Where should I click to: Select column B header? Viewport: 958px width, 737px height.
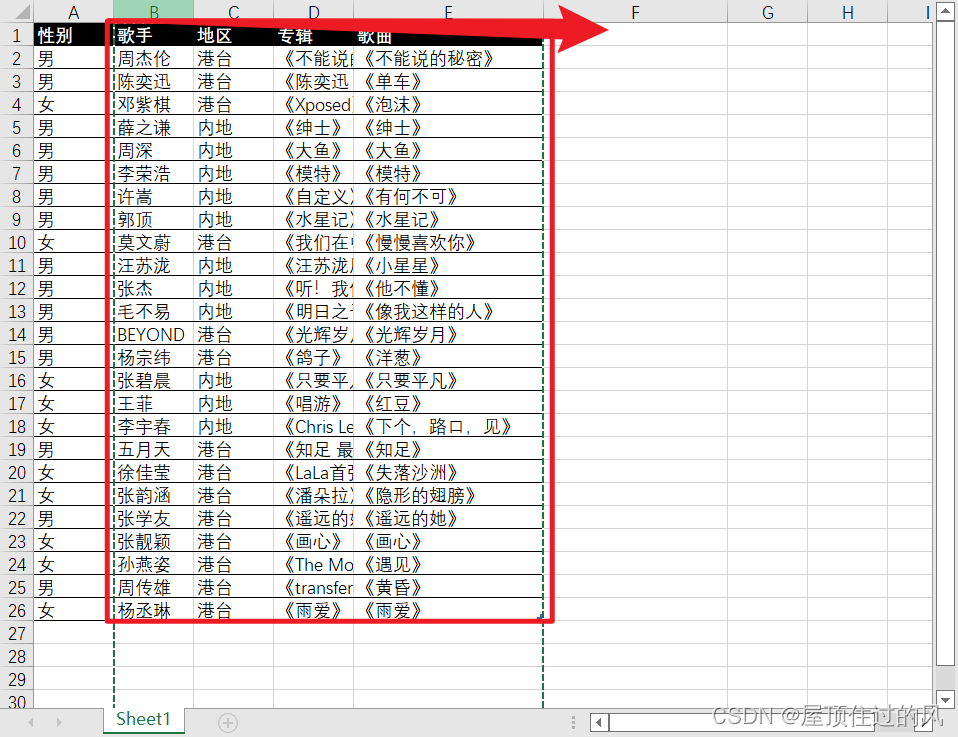coord(153,12)
